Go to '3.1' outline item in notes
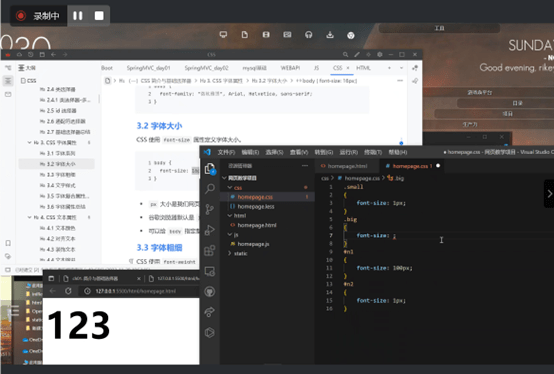Image resolution: width=554 pixels, height=374 pixels. [x=57, y=153]
